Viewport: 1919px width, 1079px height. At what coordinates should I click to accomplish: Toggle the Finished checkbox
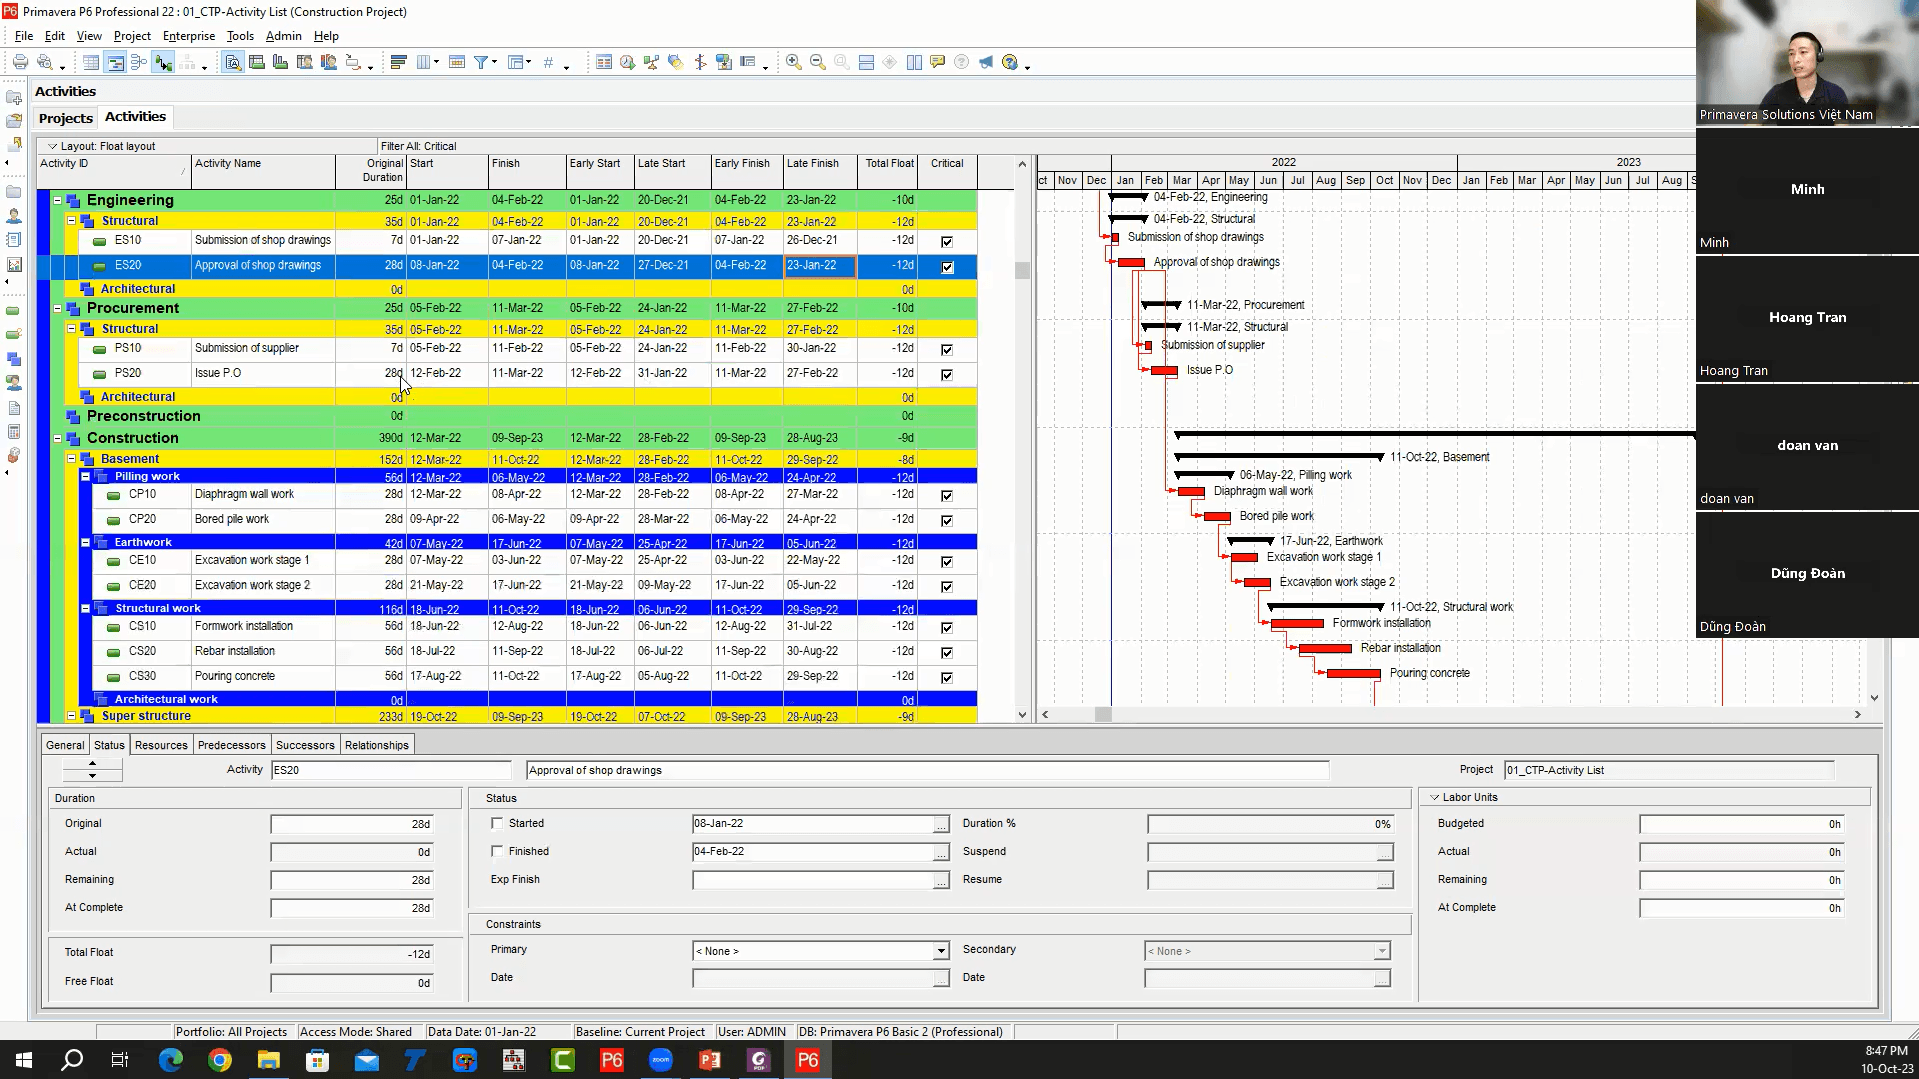[x=497, y=851]
